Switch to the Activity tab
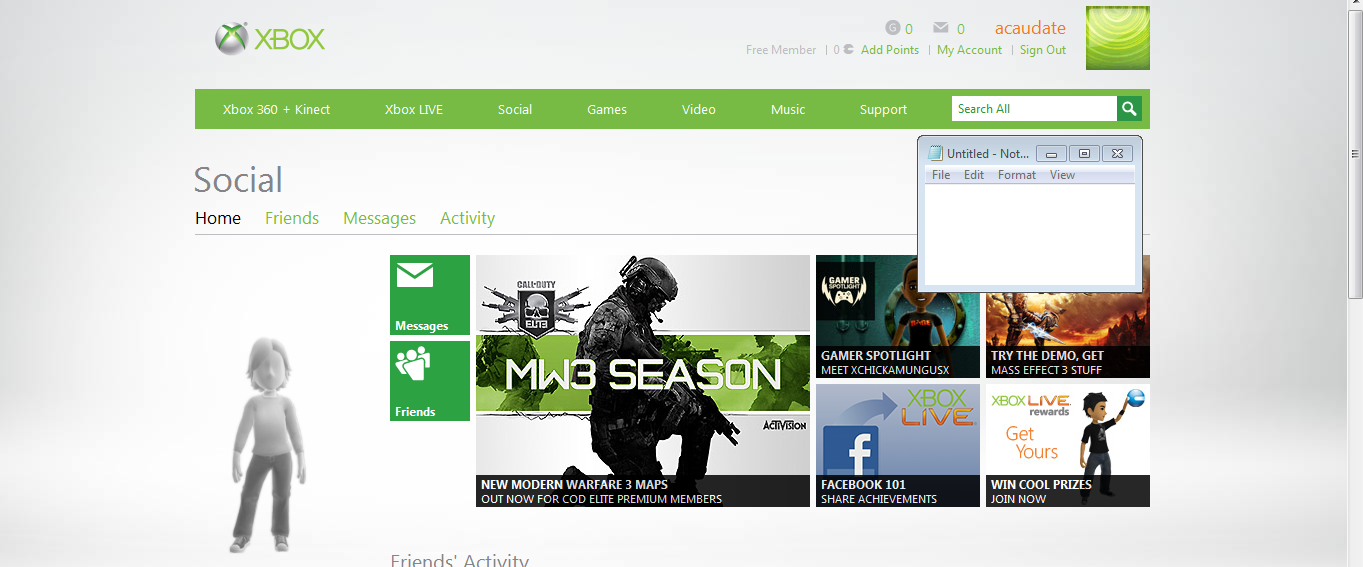1363x567 pixels. (467, 218)
